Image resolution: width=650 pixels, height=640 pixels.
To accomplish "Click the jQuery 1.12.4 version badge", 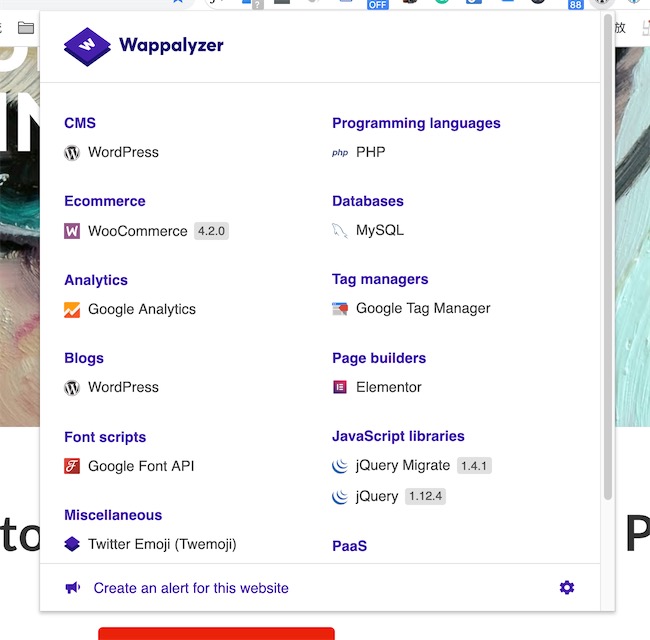I will click(x=425, y=496).
